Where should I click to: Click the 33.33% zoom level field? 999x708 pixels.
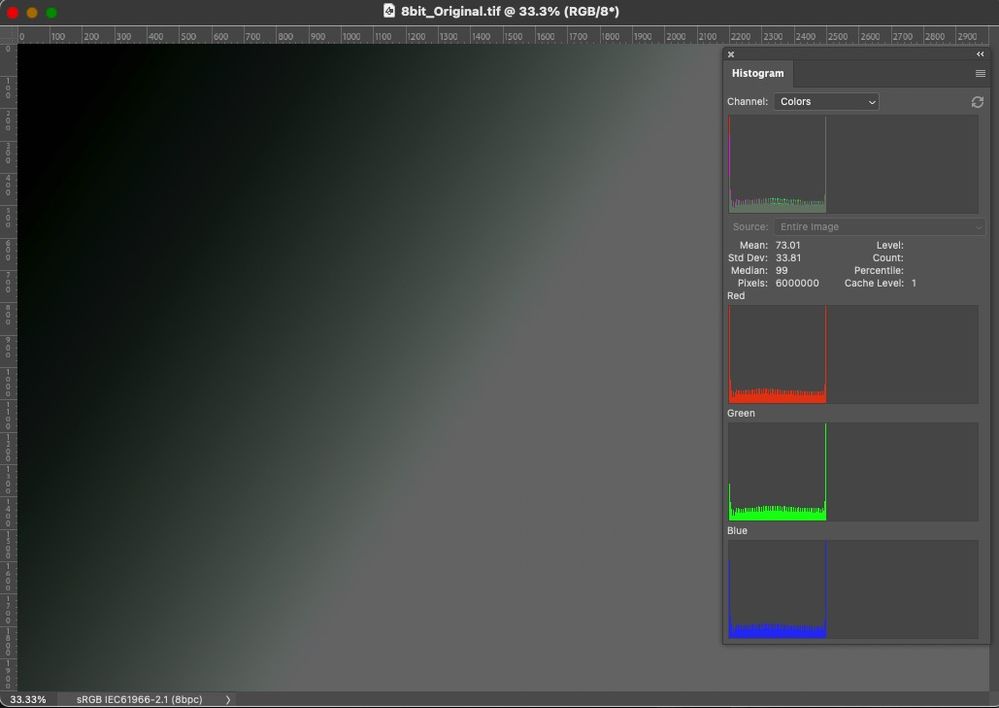[x=28, y=699]
